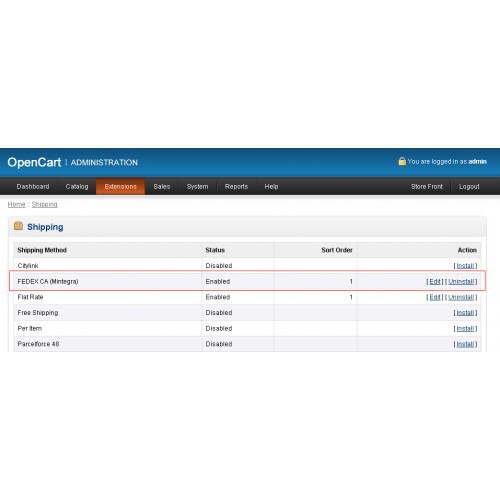This screenshot has width=500, height=500.
Task: Select the 'Flat Rate' name cell
Action: [30, 297]
